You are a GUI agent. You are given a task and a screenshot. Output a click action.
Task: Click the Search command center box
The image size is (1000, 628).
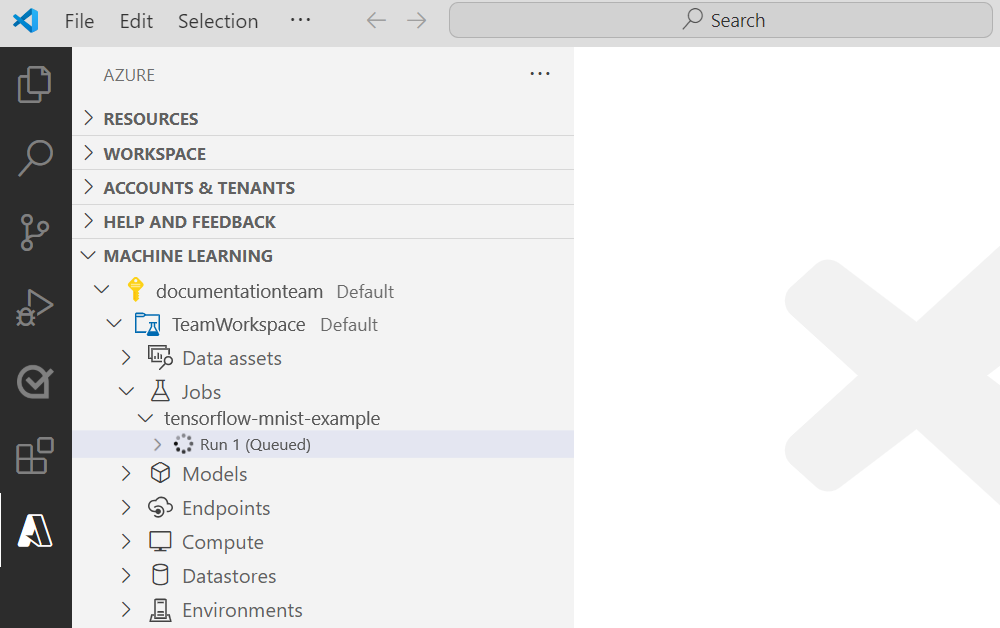[720, 20]
